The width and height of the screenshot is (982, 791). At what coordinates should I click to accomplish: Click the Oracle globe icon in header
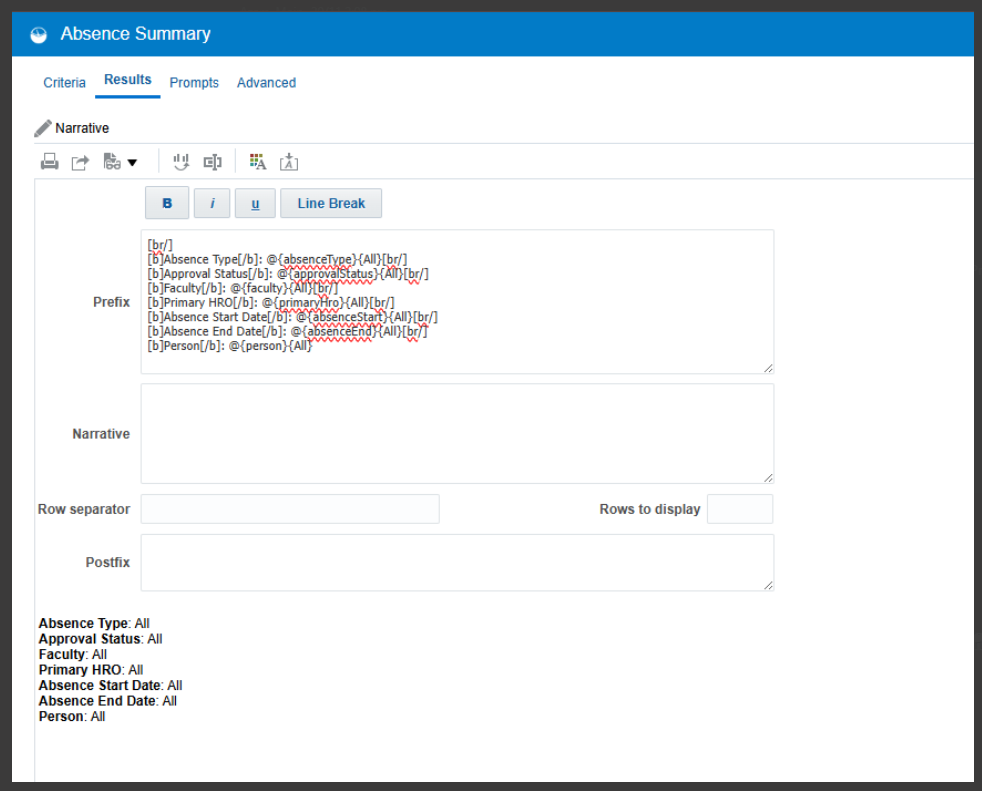coord(38,33)
